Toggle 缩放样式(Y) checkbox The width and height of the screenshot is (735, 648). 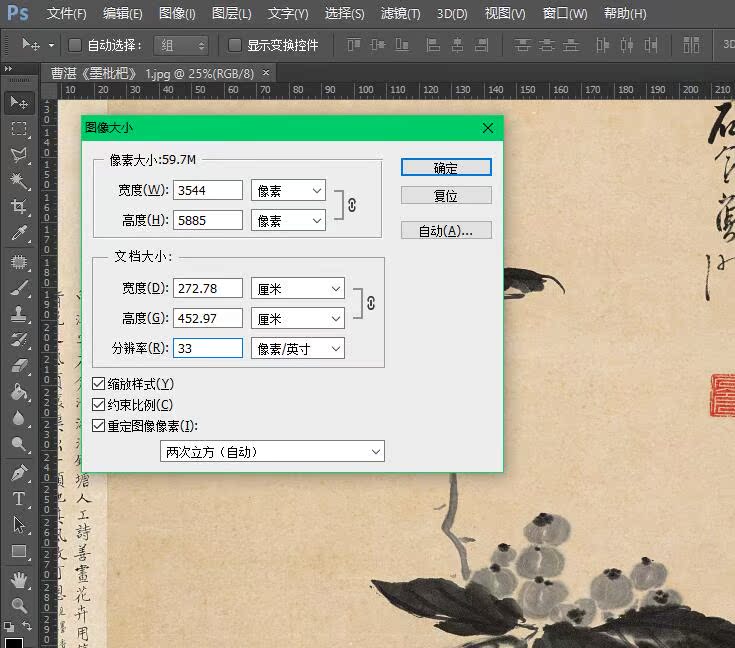[98, 384]
